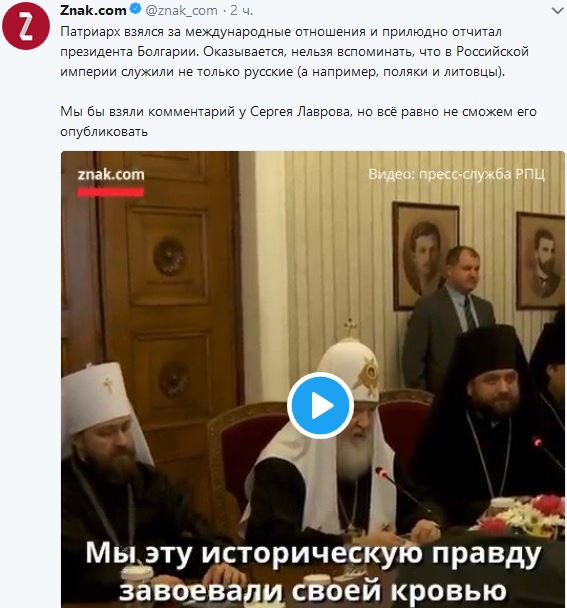Expand the tweet options chevron
The image size is (567, 608).
point(557,11)
